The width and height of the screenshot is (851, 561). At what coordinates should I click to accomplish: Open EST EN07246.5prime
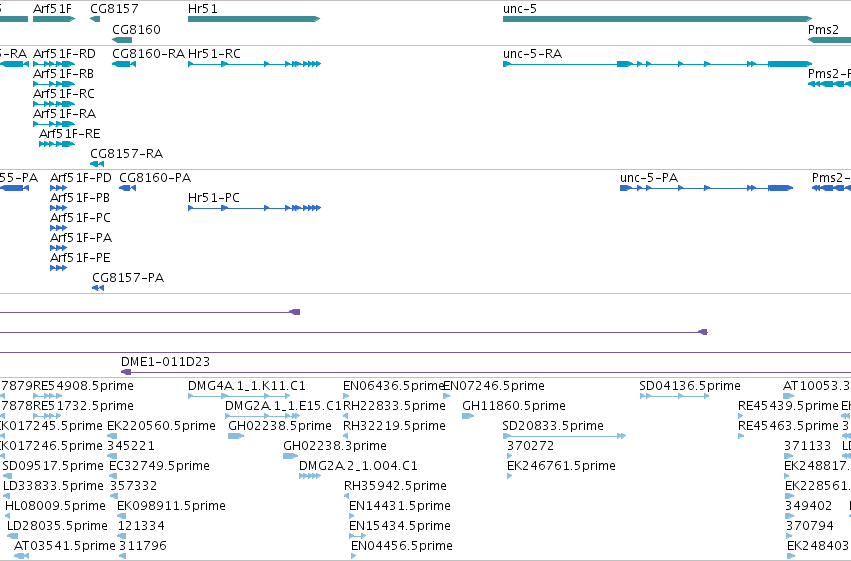(494, 386)
